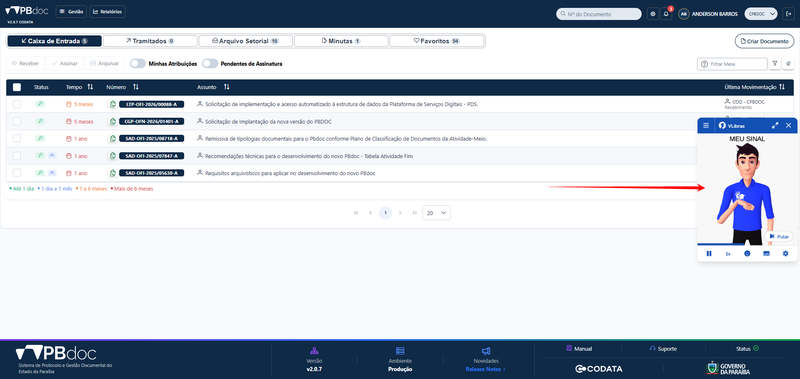
Task: Click the clear filters eraser icon
Action: (788, 64)
